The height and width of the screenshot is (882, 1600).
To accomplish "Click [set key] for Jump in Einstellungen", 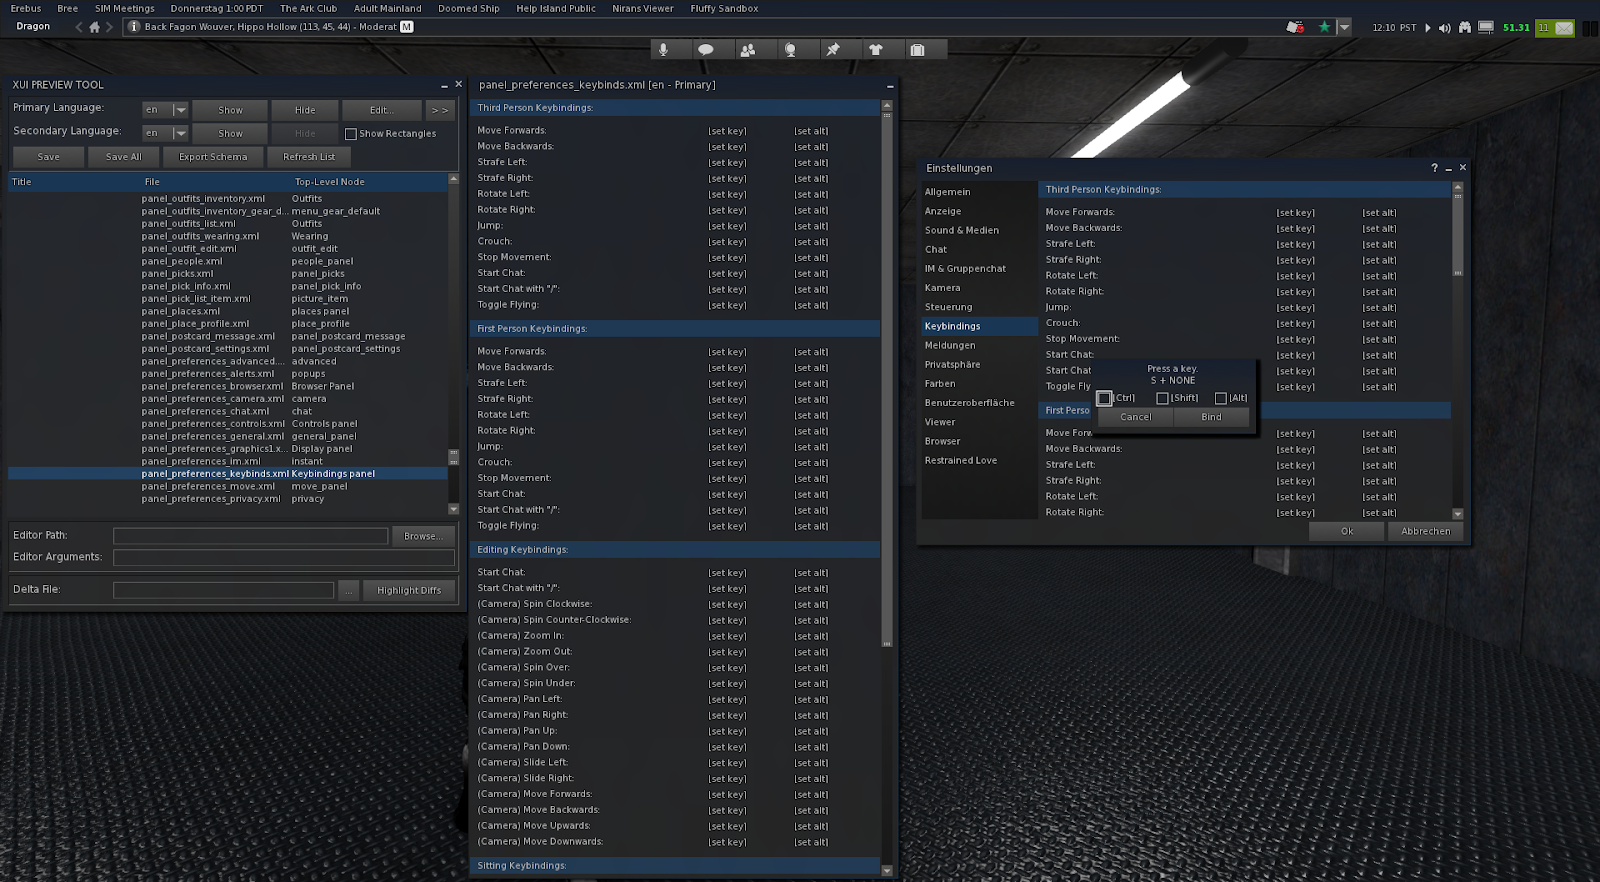I will pos(1295,308).
